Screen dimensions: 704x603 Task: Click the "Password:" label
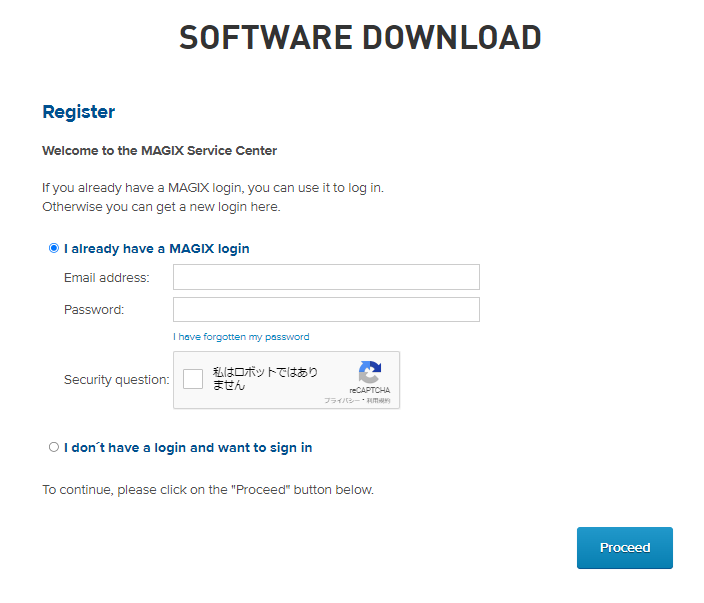tap(94, 310)
